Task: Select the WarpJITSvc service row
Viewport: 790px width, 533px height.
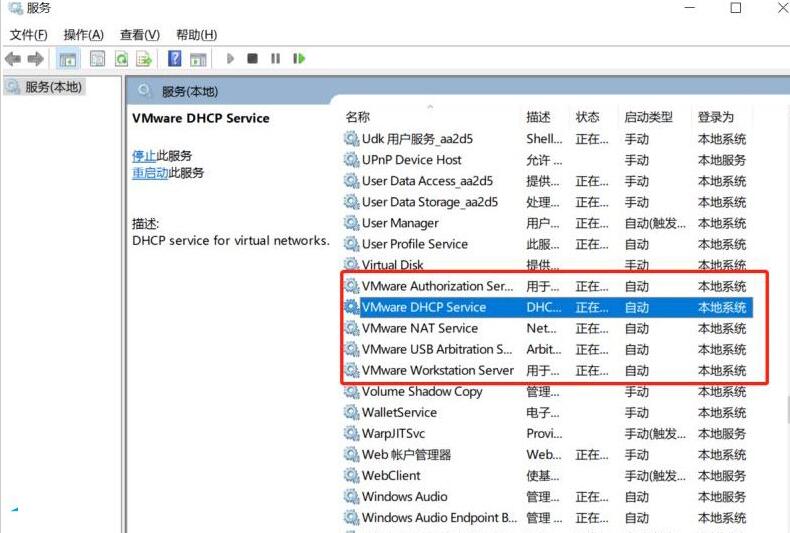Action: [x=548, y=433]
